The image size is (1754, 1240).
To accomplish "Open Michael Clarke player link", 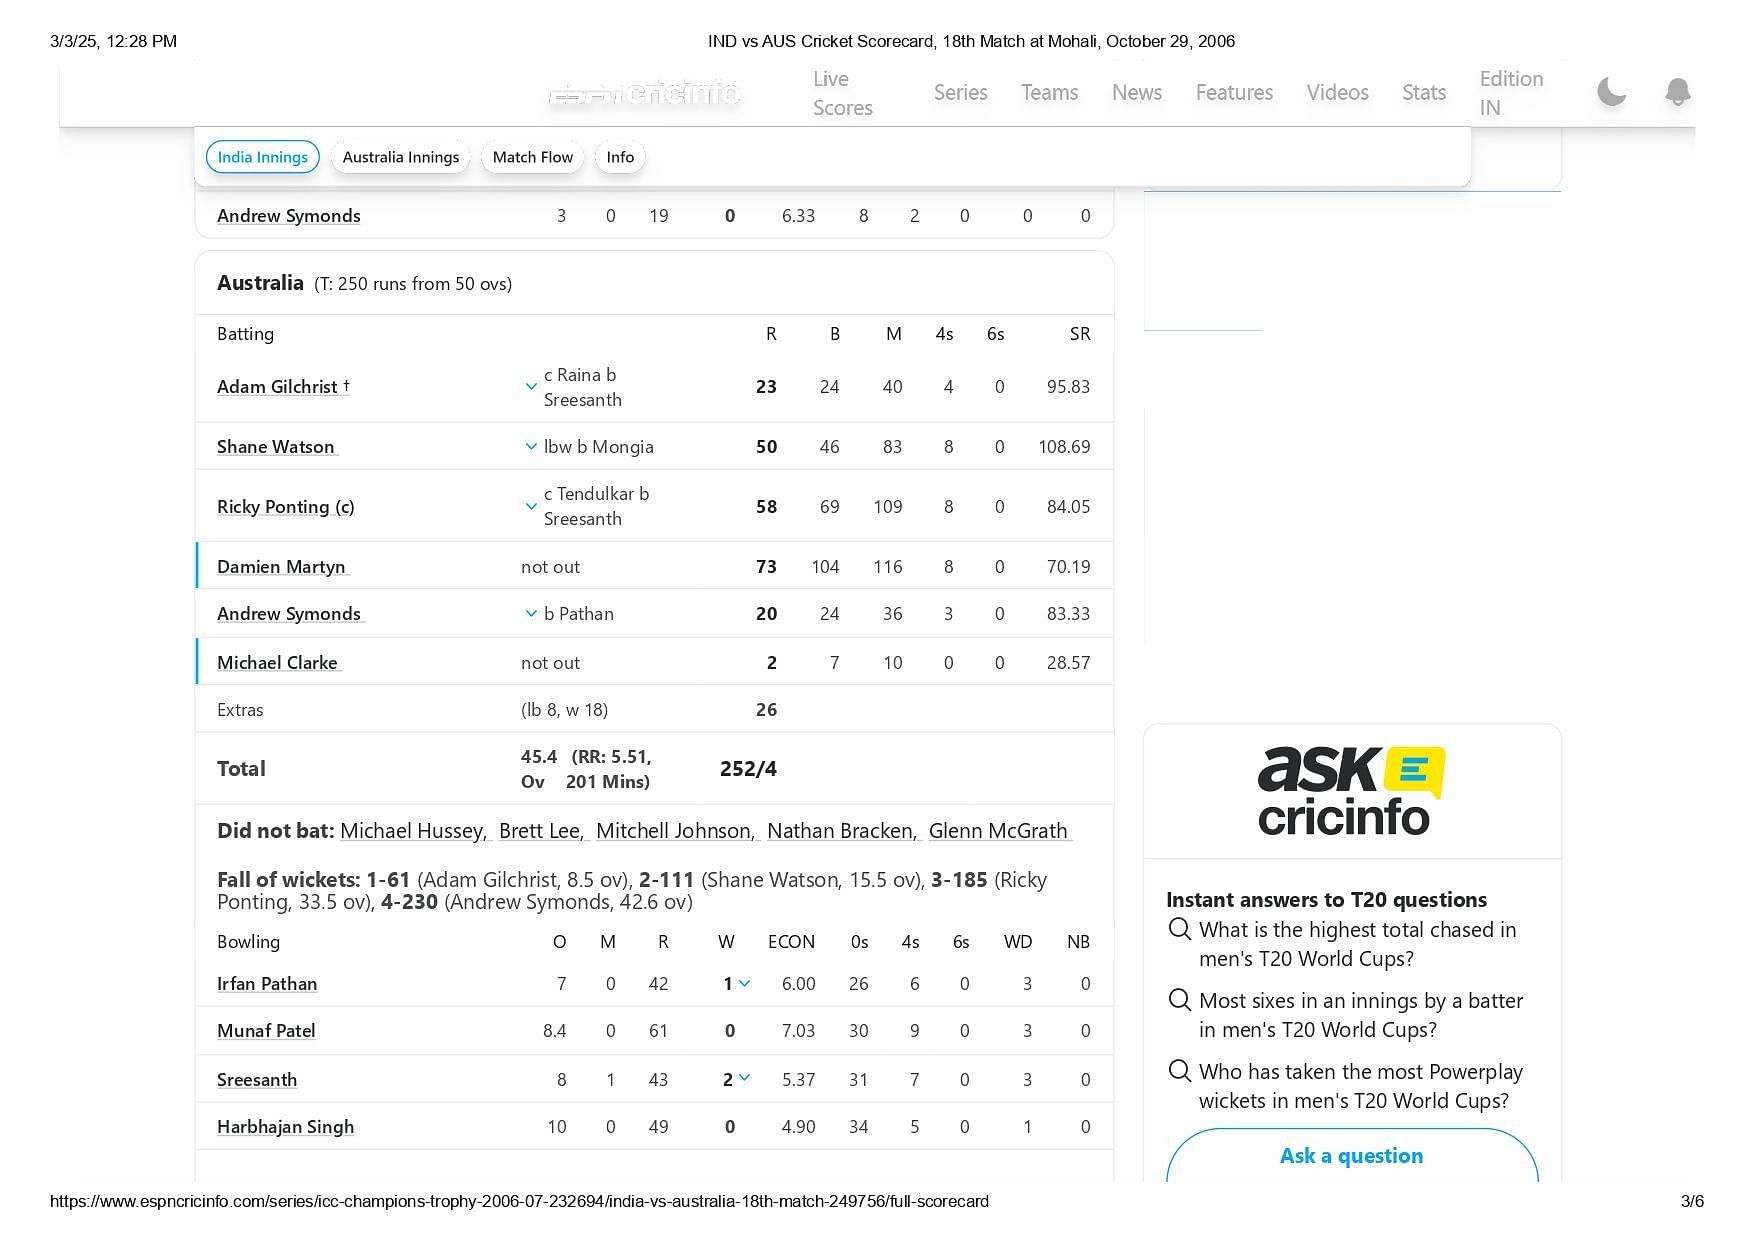I will (279, 662).
